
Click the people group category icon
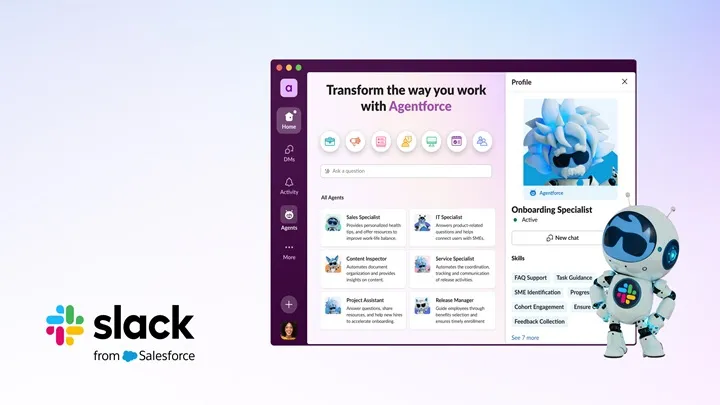click(x=482, y=142)
